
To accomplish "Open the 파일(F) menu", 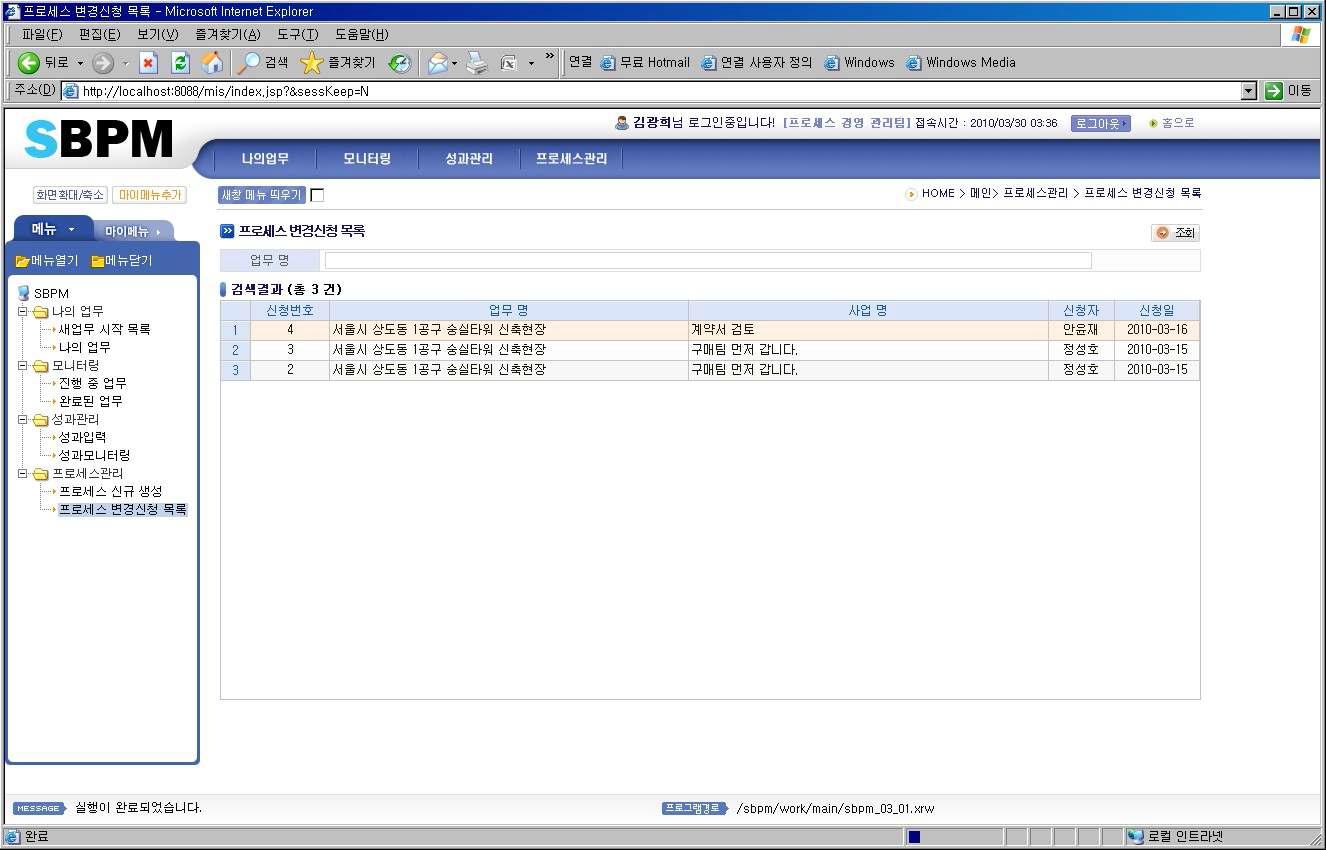I will point(42,35).
